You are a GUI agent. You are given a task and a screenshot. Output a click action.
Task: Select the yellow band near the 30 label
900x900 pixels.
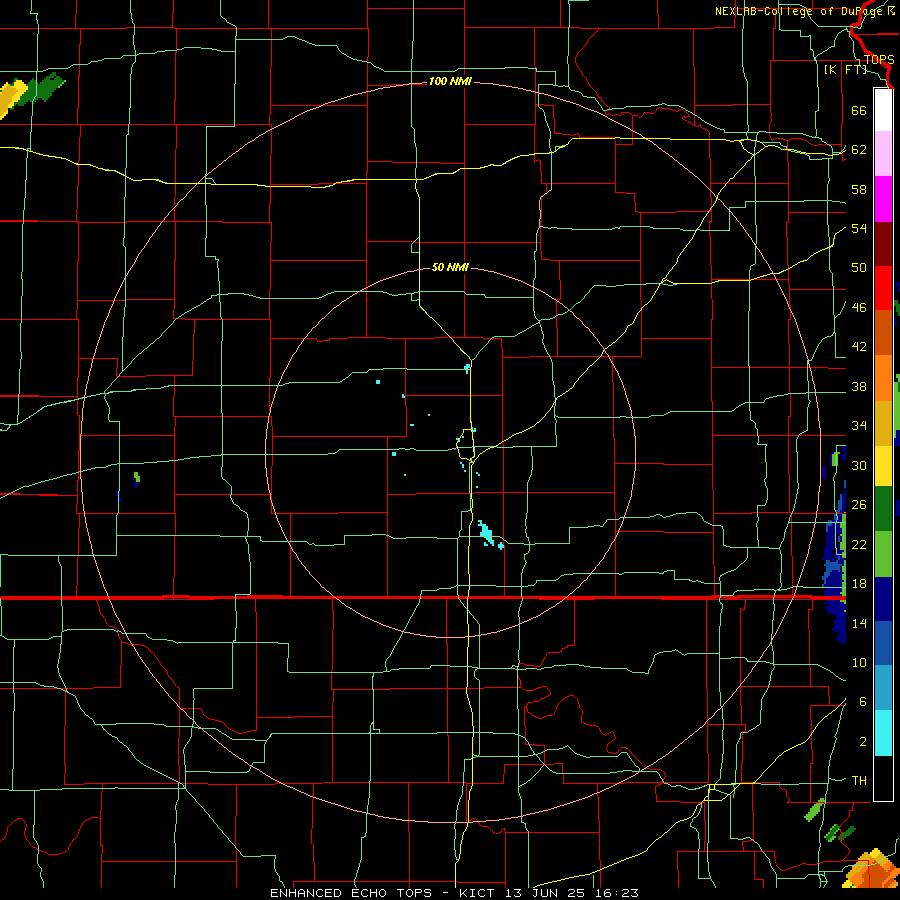(883, 465)
